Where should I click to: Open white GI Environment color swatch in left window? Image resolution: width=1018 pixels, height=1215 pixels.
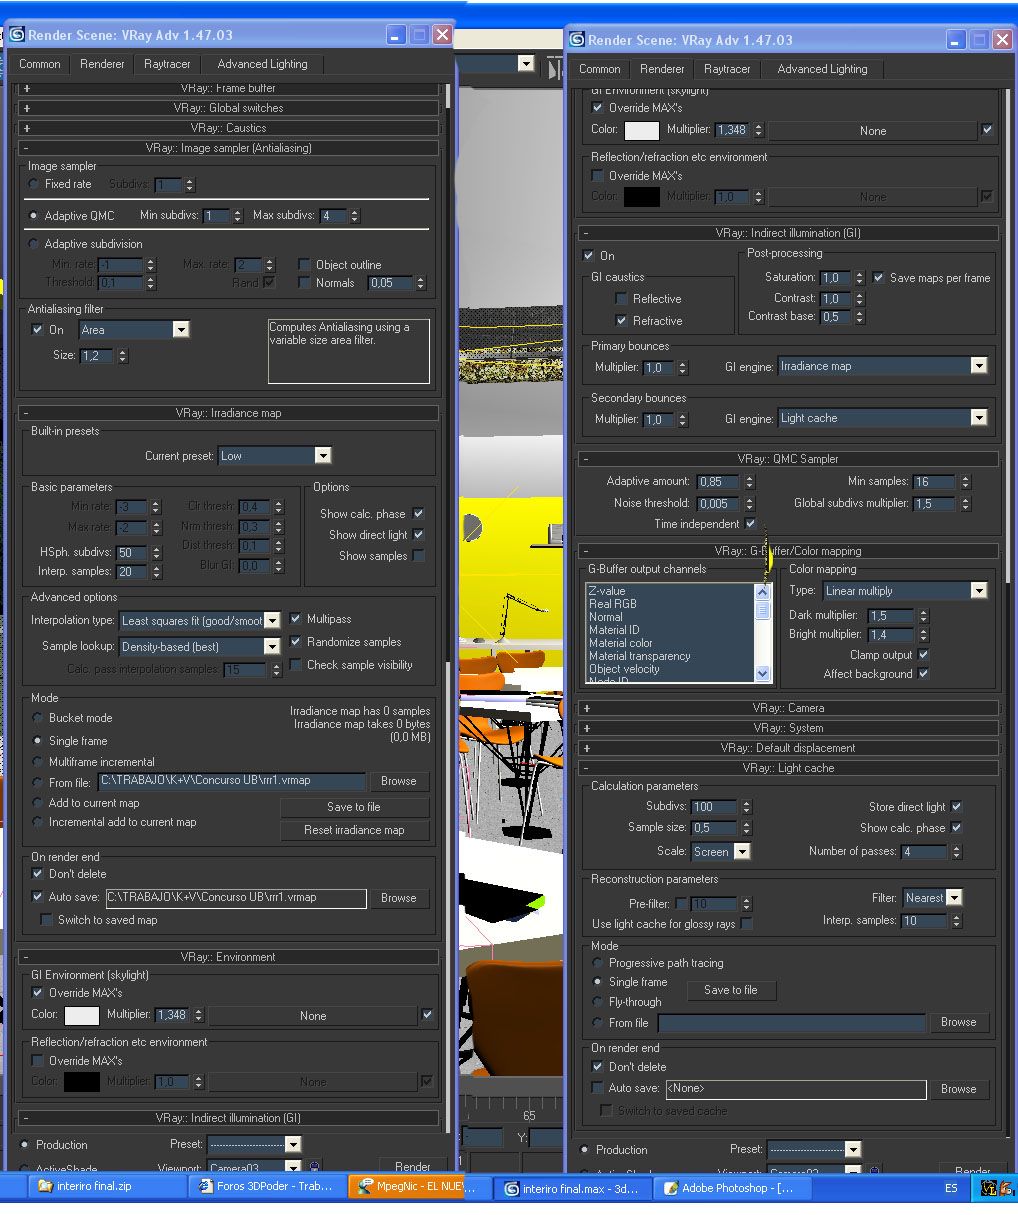point(82,1016)
